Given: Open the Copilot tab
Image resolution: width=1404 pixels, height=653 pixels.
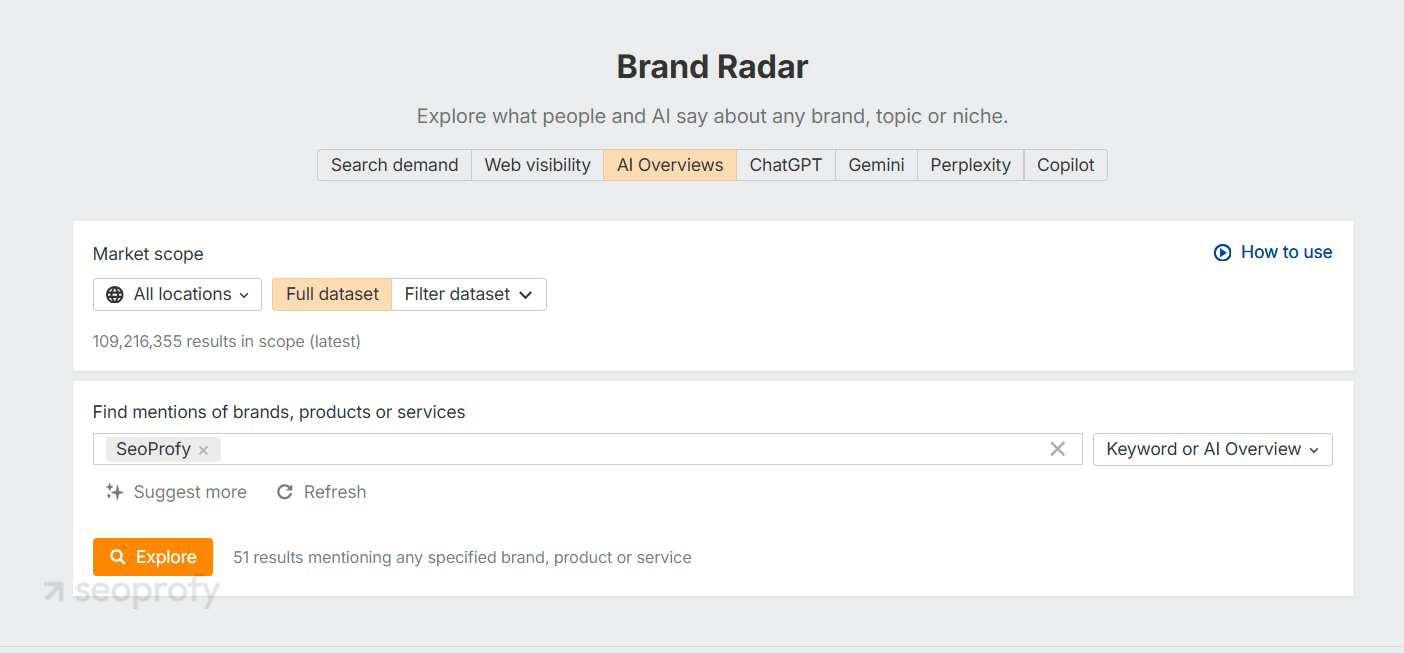Looking at the screenshot, I should pyautogui.click(x=1065, y=165).
